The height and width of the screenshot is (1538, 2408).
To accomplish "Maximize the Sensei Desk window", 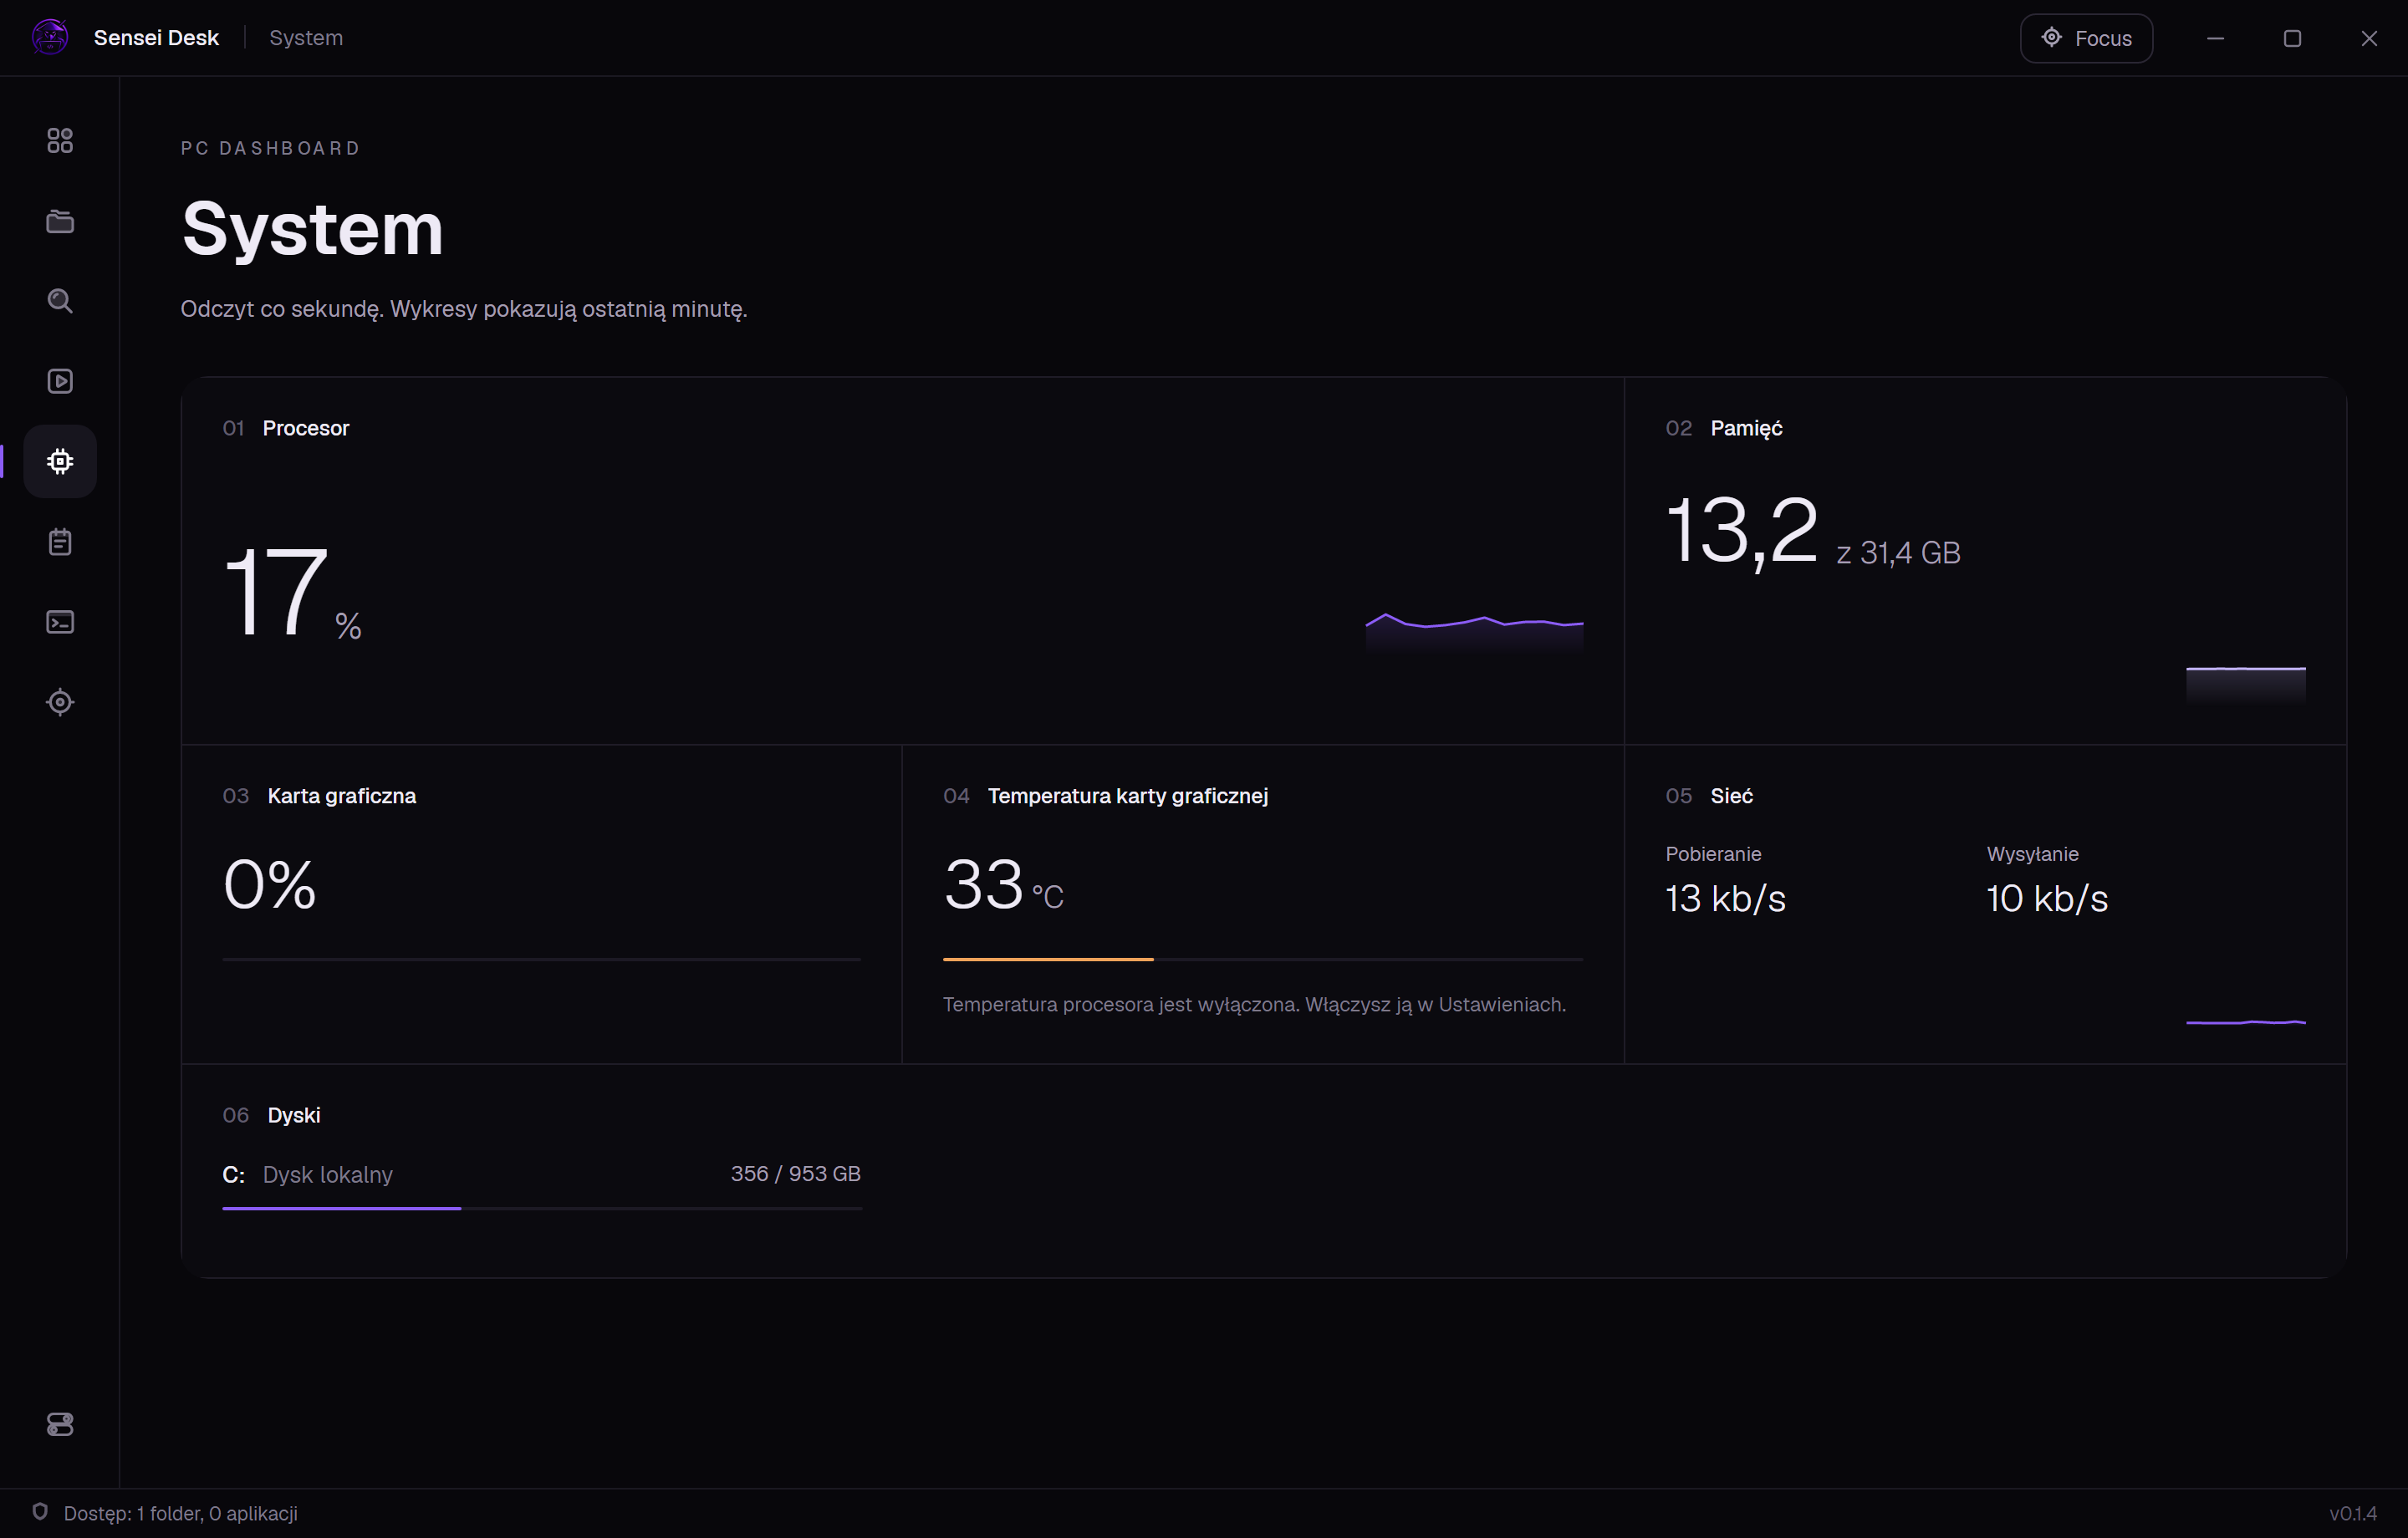I will pos(2292,38).
